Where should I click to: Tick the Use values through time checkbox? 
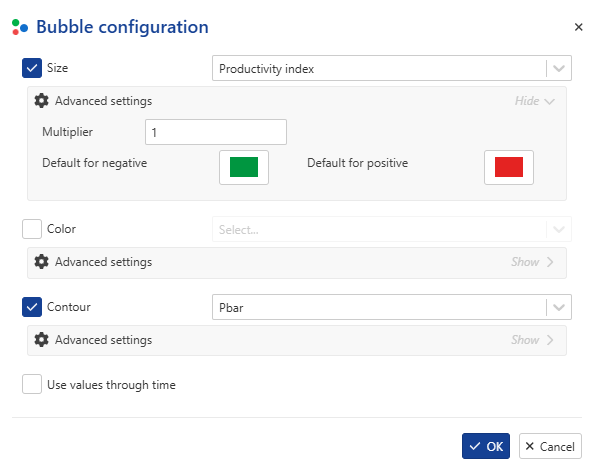tap(32, 384)
